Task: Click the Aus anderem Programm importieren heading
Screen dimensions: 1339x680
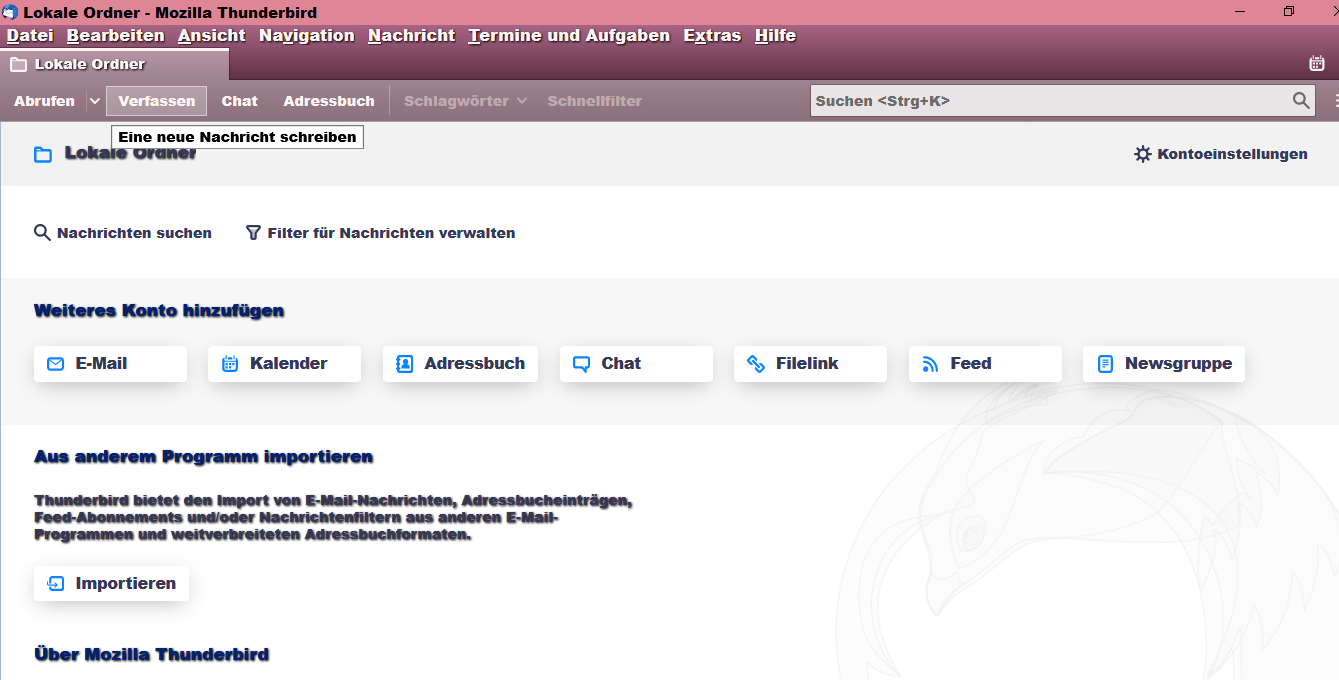Action: [204, 457]
